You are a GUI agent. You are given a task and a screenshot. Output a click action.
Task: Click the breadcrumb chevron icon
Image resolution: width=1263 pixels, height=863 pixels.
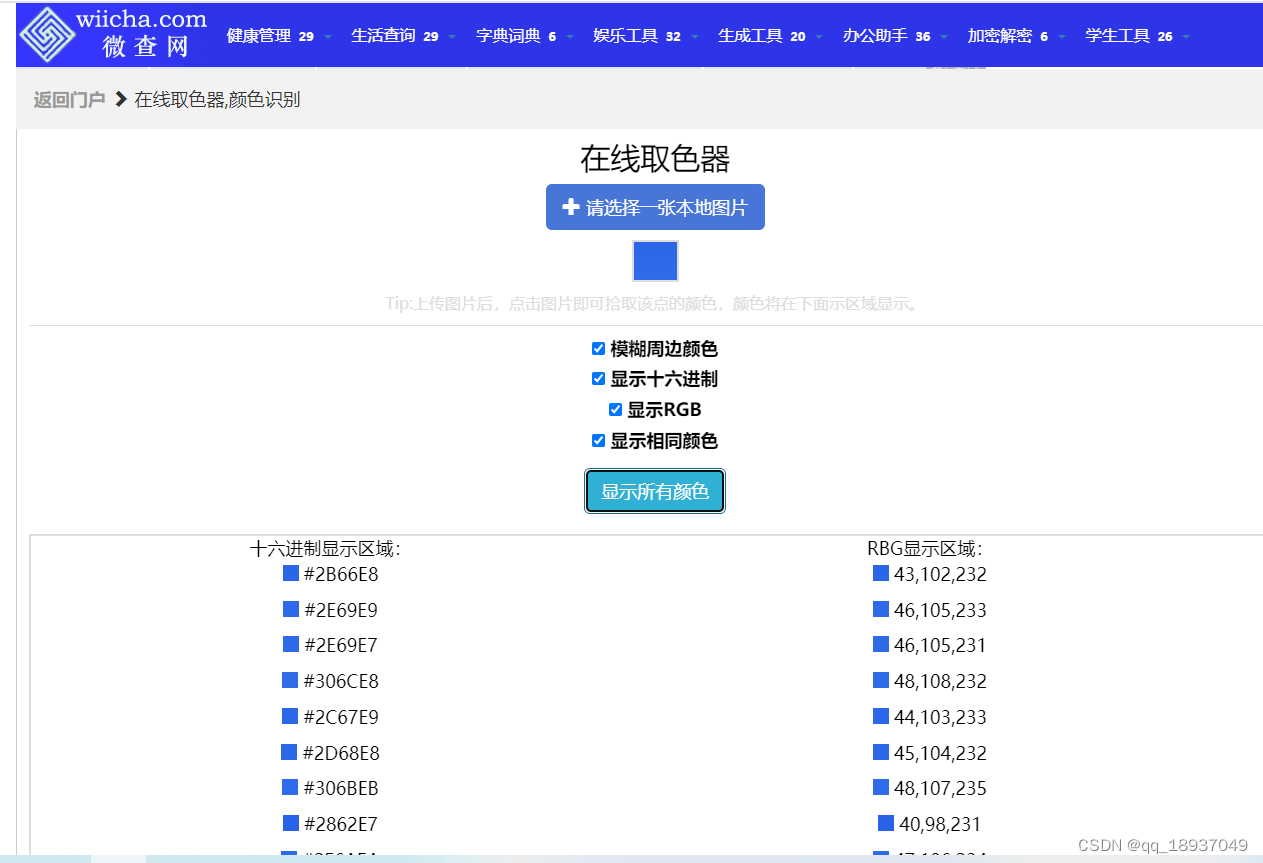pos(121,99)
